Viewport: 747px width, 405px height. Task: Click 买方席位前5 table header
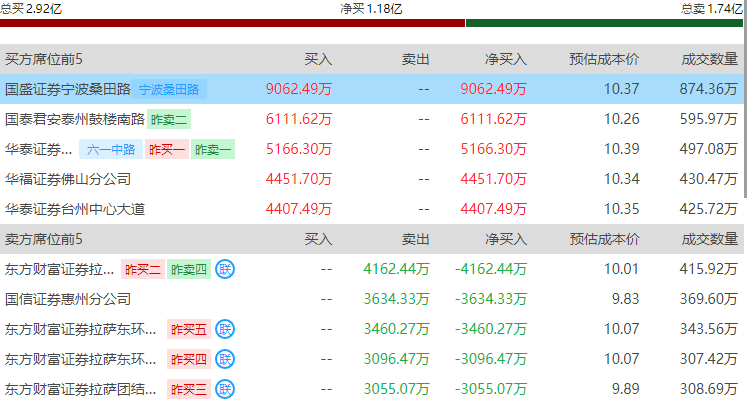[44, 59]
